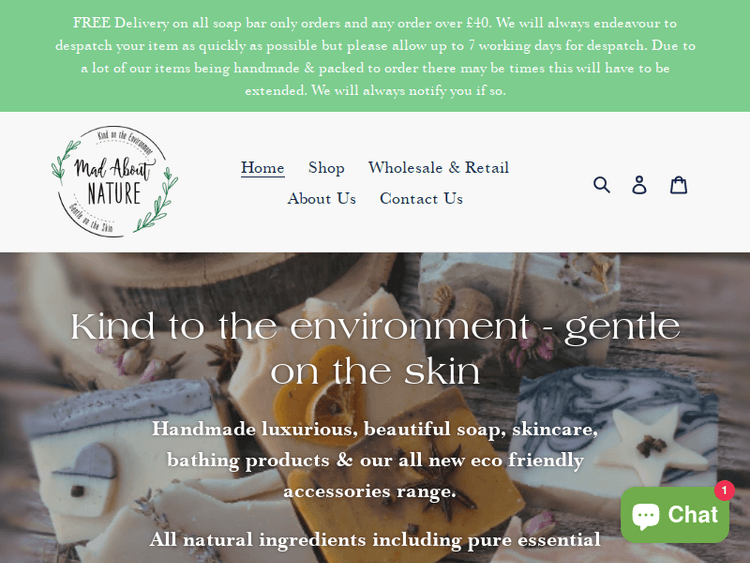Open Wholesale & Retail page
Image resolution: width=750 pixels, height=563 pixels.
pos(438,168)
